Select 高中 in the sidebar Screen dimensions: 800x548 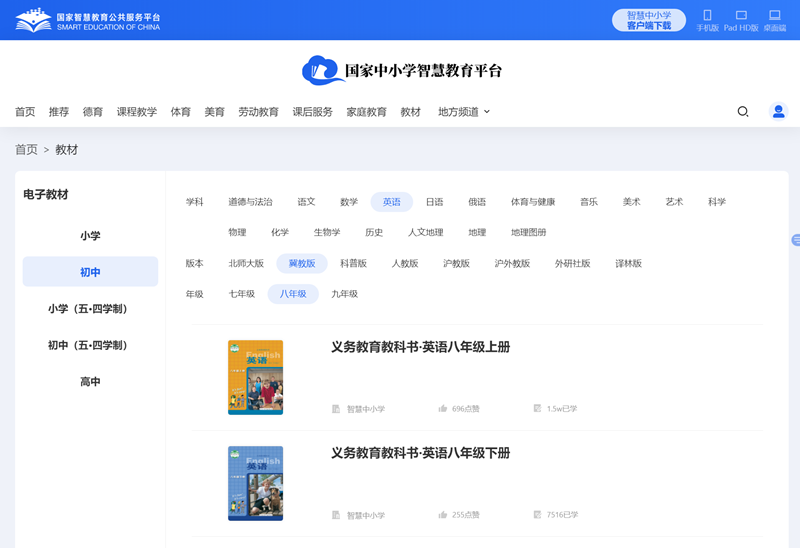pyautogui.click(x=90, y=382)
